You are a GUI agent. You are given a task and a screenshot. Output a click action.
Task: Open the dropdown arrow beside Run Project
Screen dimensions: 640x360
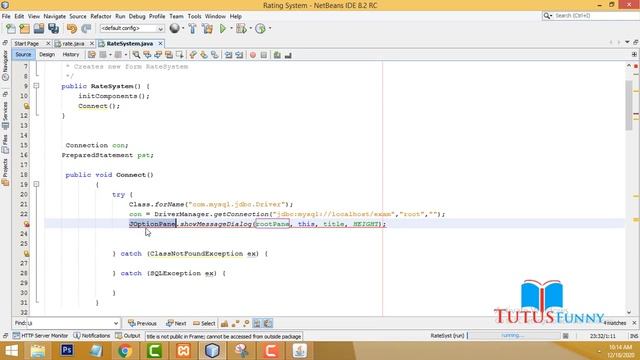point(231,29)
